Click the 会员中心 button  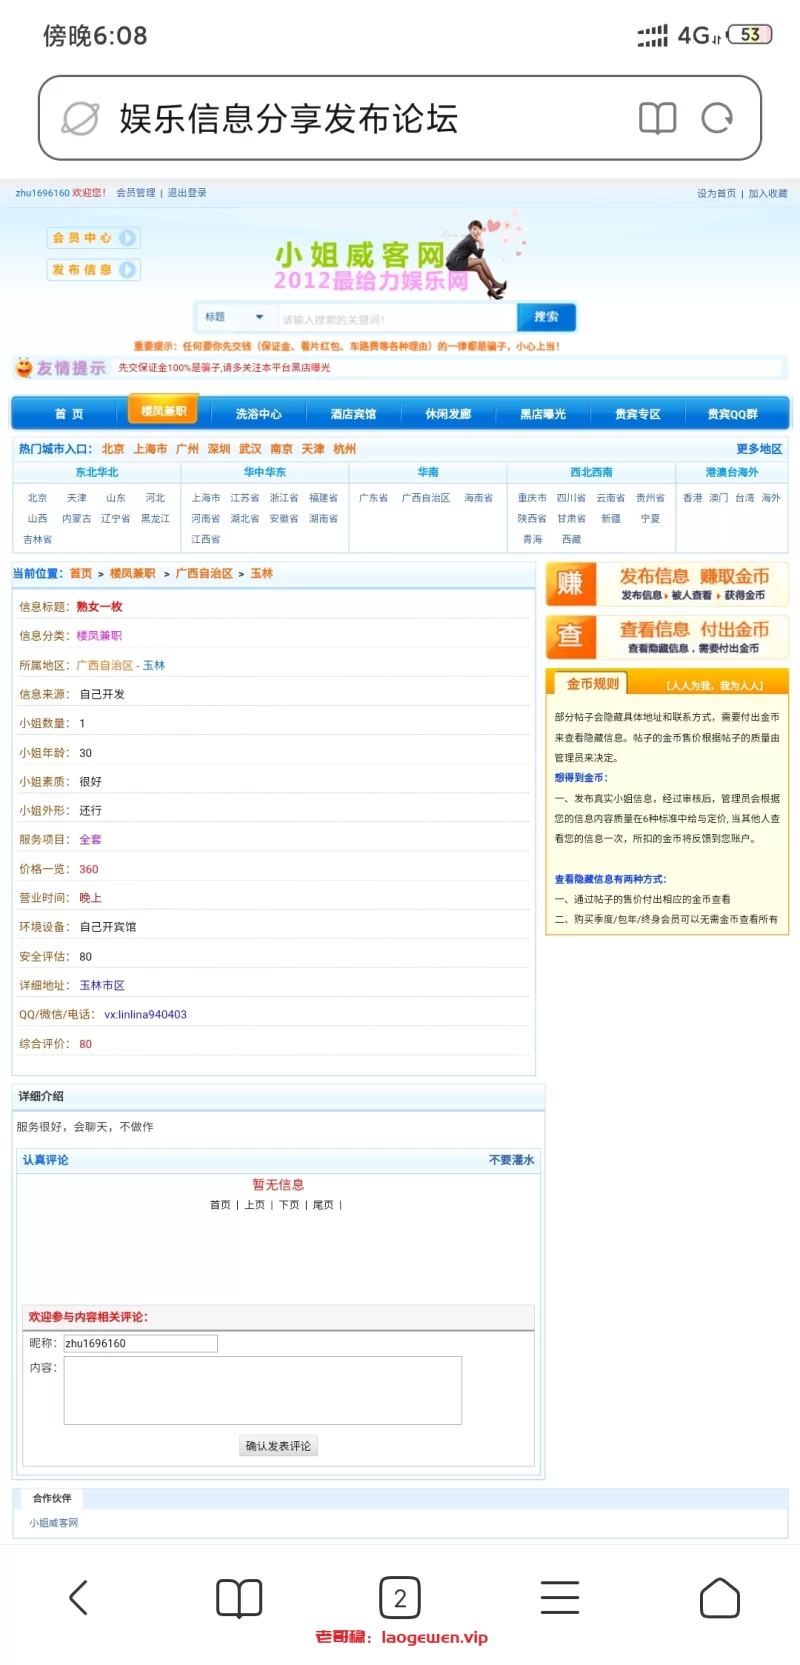[93, 238]
